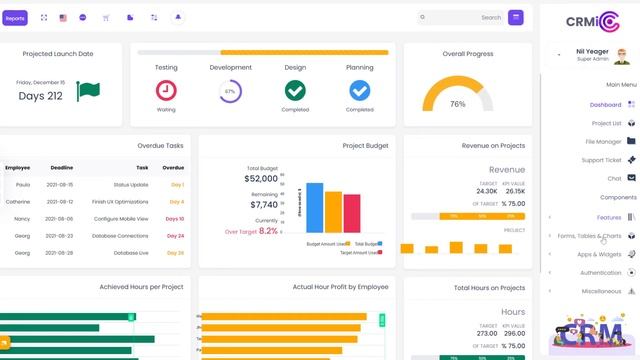Click the CRMi logo
The width and height of the screenshot is (640, 360).
pyautogui.click(x=593, y=21)
